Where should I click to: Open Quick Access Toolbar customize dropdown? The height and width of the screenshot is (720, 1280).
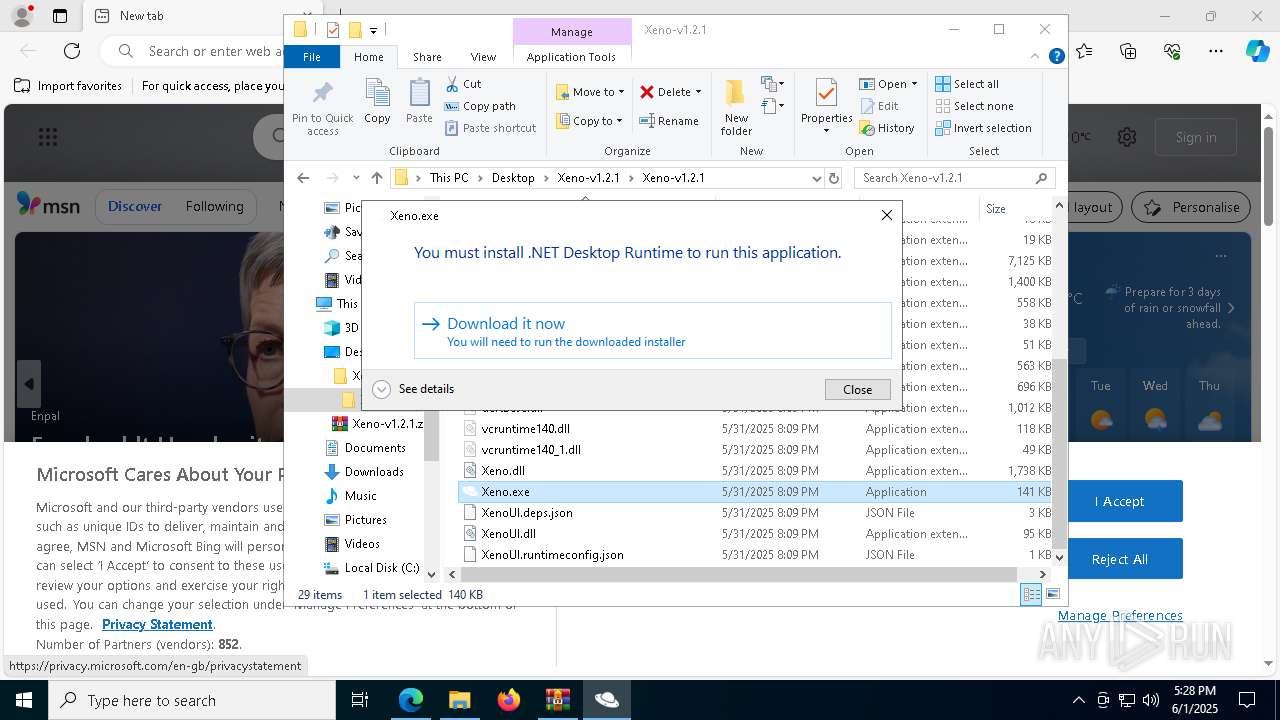pyautogui.click(x=373, y=30)
